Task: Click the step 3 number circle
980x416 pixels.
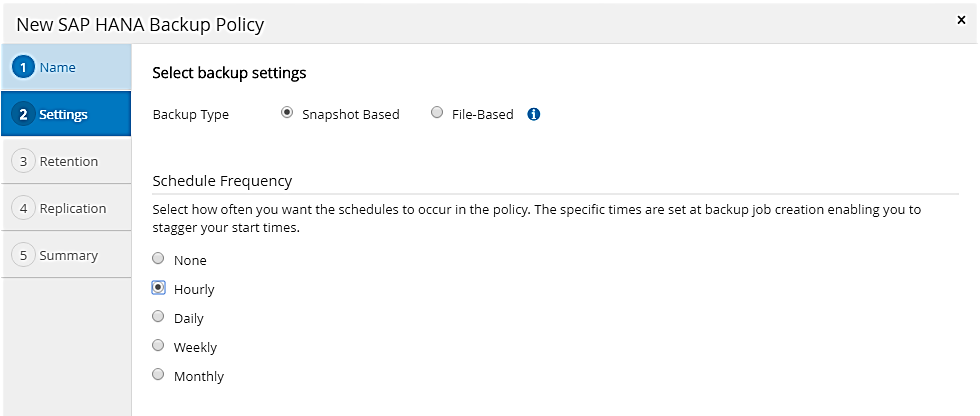Action: click(x=24, y=161)
